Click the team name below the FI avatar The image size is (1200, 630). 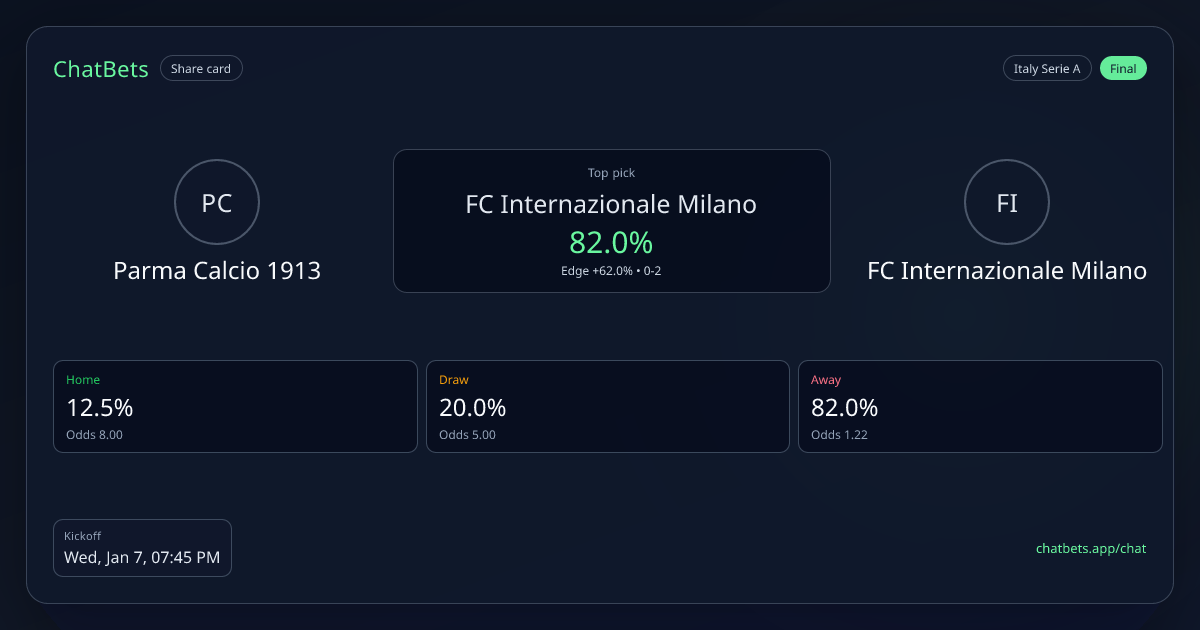click(1006, 271)
